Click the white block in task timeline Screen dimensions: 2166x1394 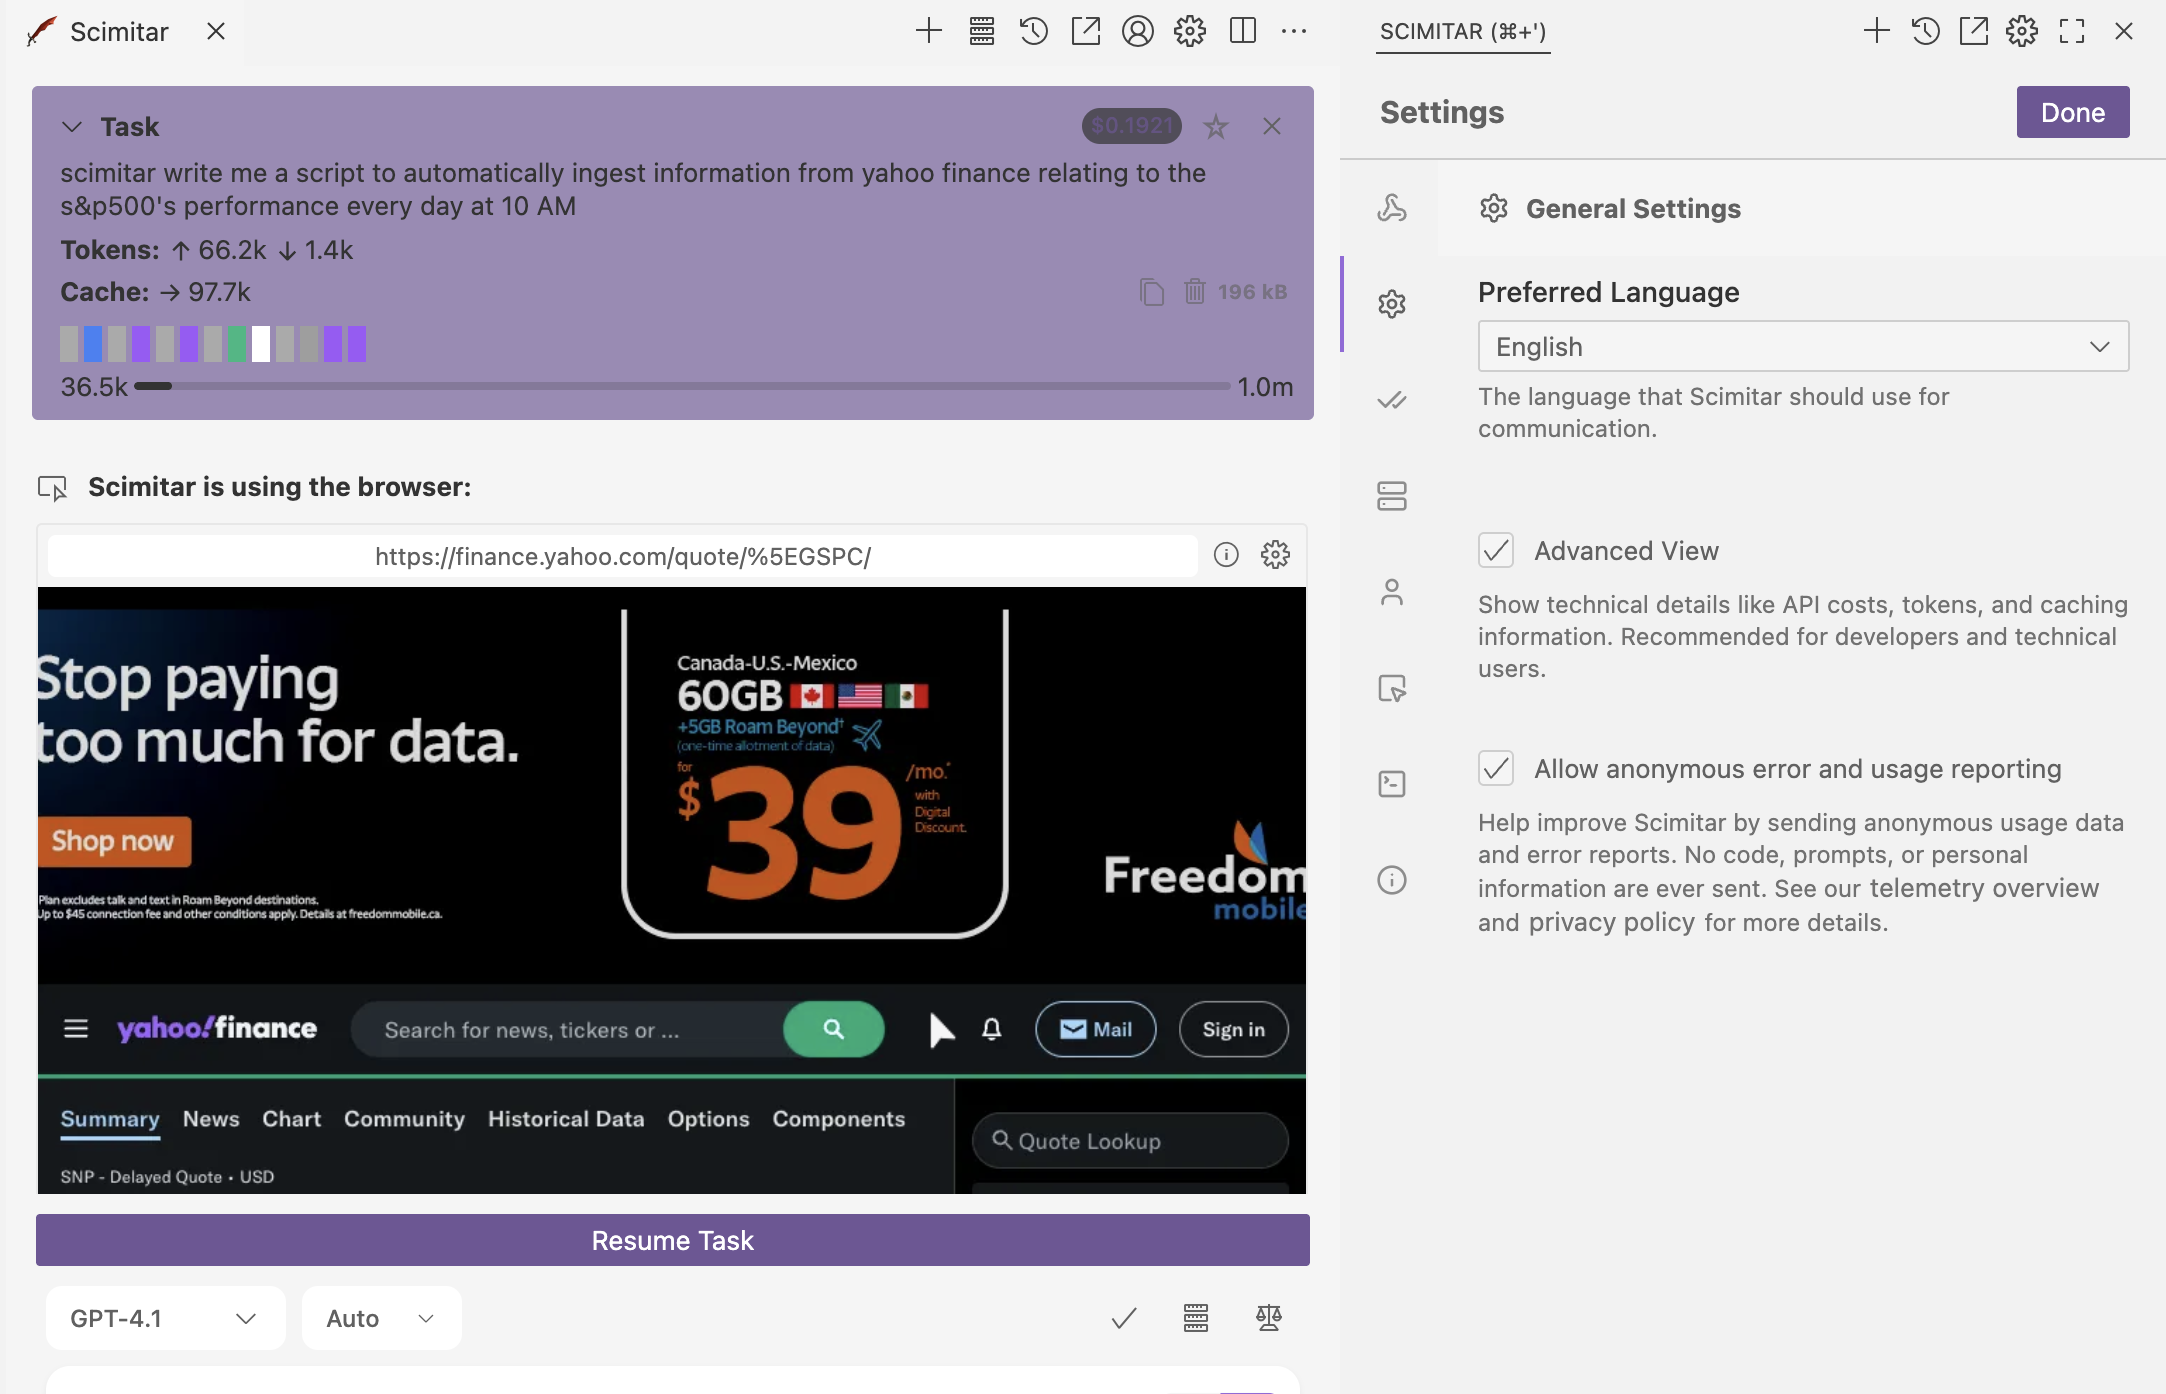click(260, 343)
